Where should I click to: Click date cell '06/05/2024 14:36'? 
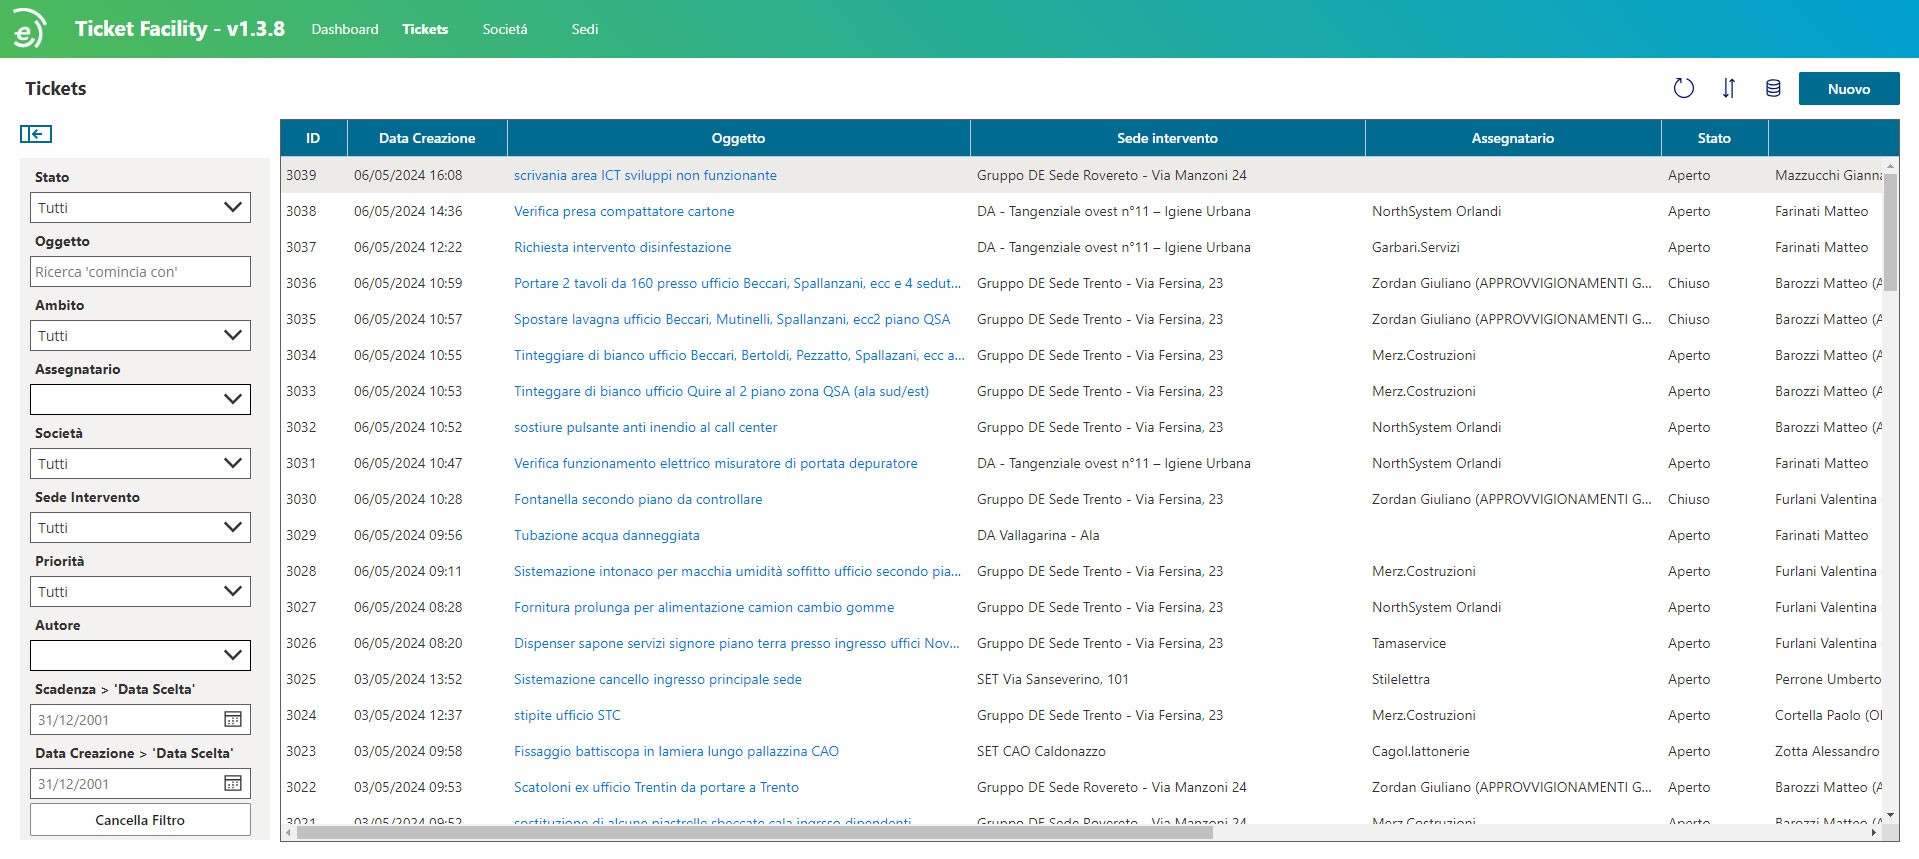pos(408,211)
